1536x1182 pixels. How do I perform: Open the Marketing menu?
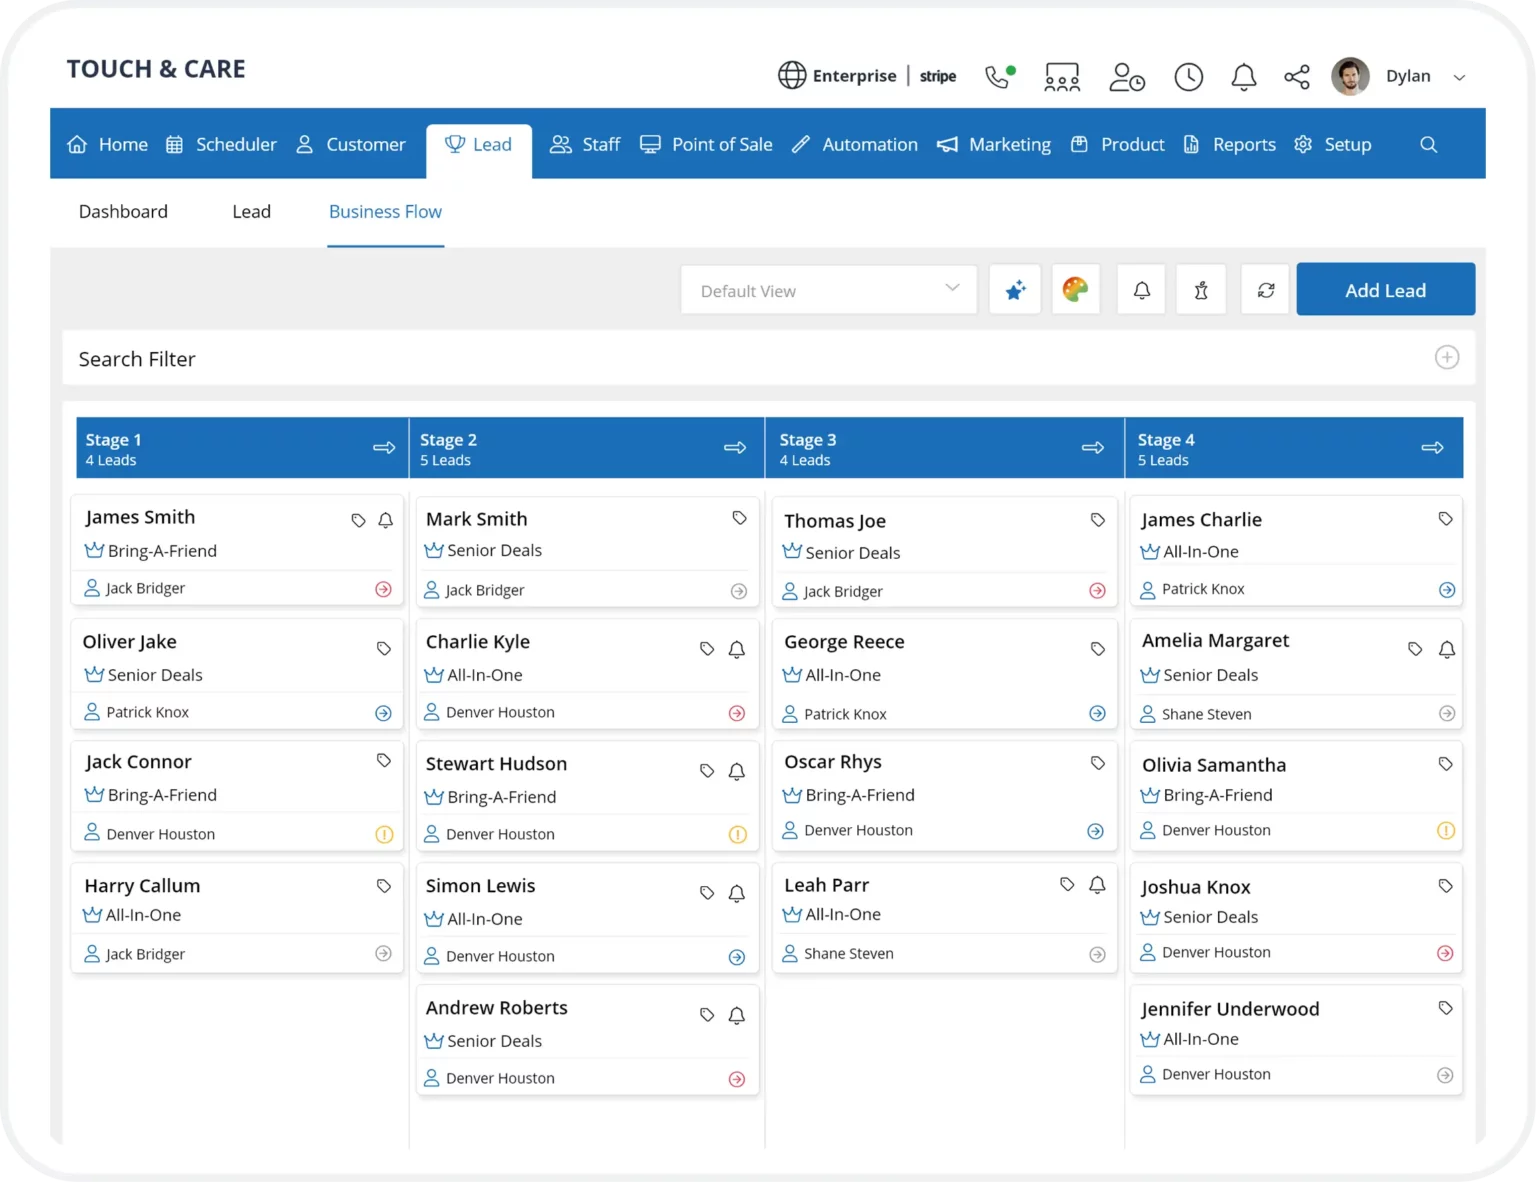994,145
